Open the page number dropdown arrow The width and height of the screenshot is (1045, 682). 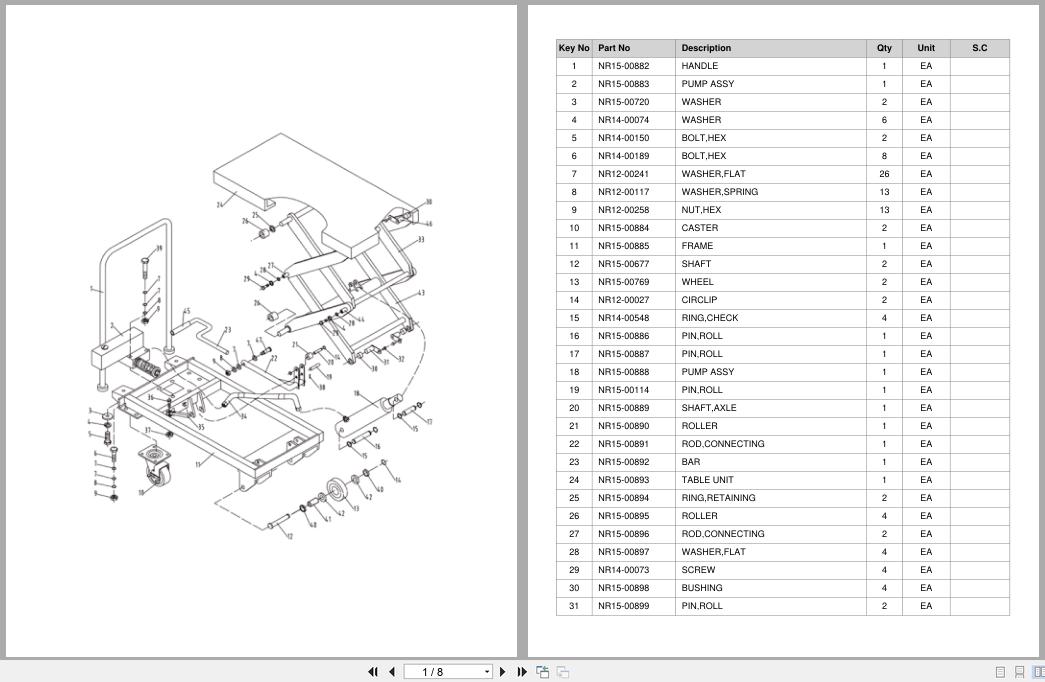(x=487, y=672)
